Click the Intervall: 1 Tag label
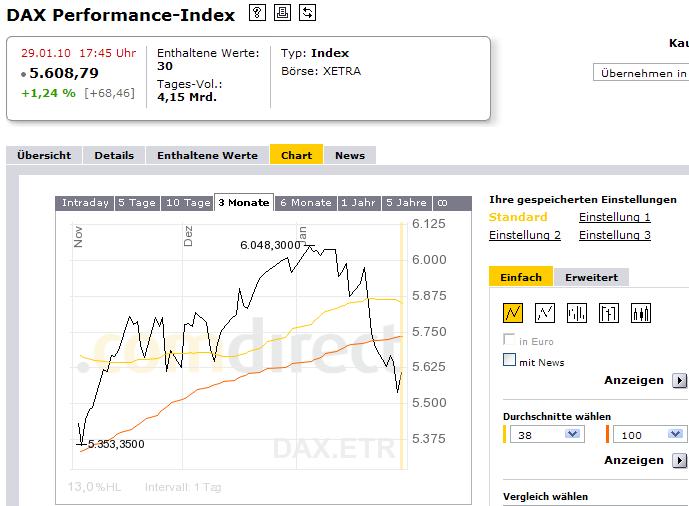 [x=183, y=487]
